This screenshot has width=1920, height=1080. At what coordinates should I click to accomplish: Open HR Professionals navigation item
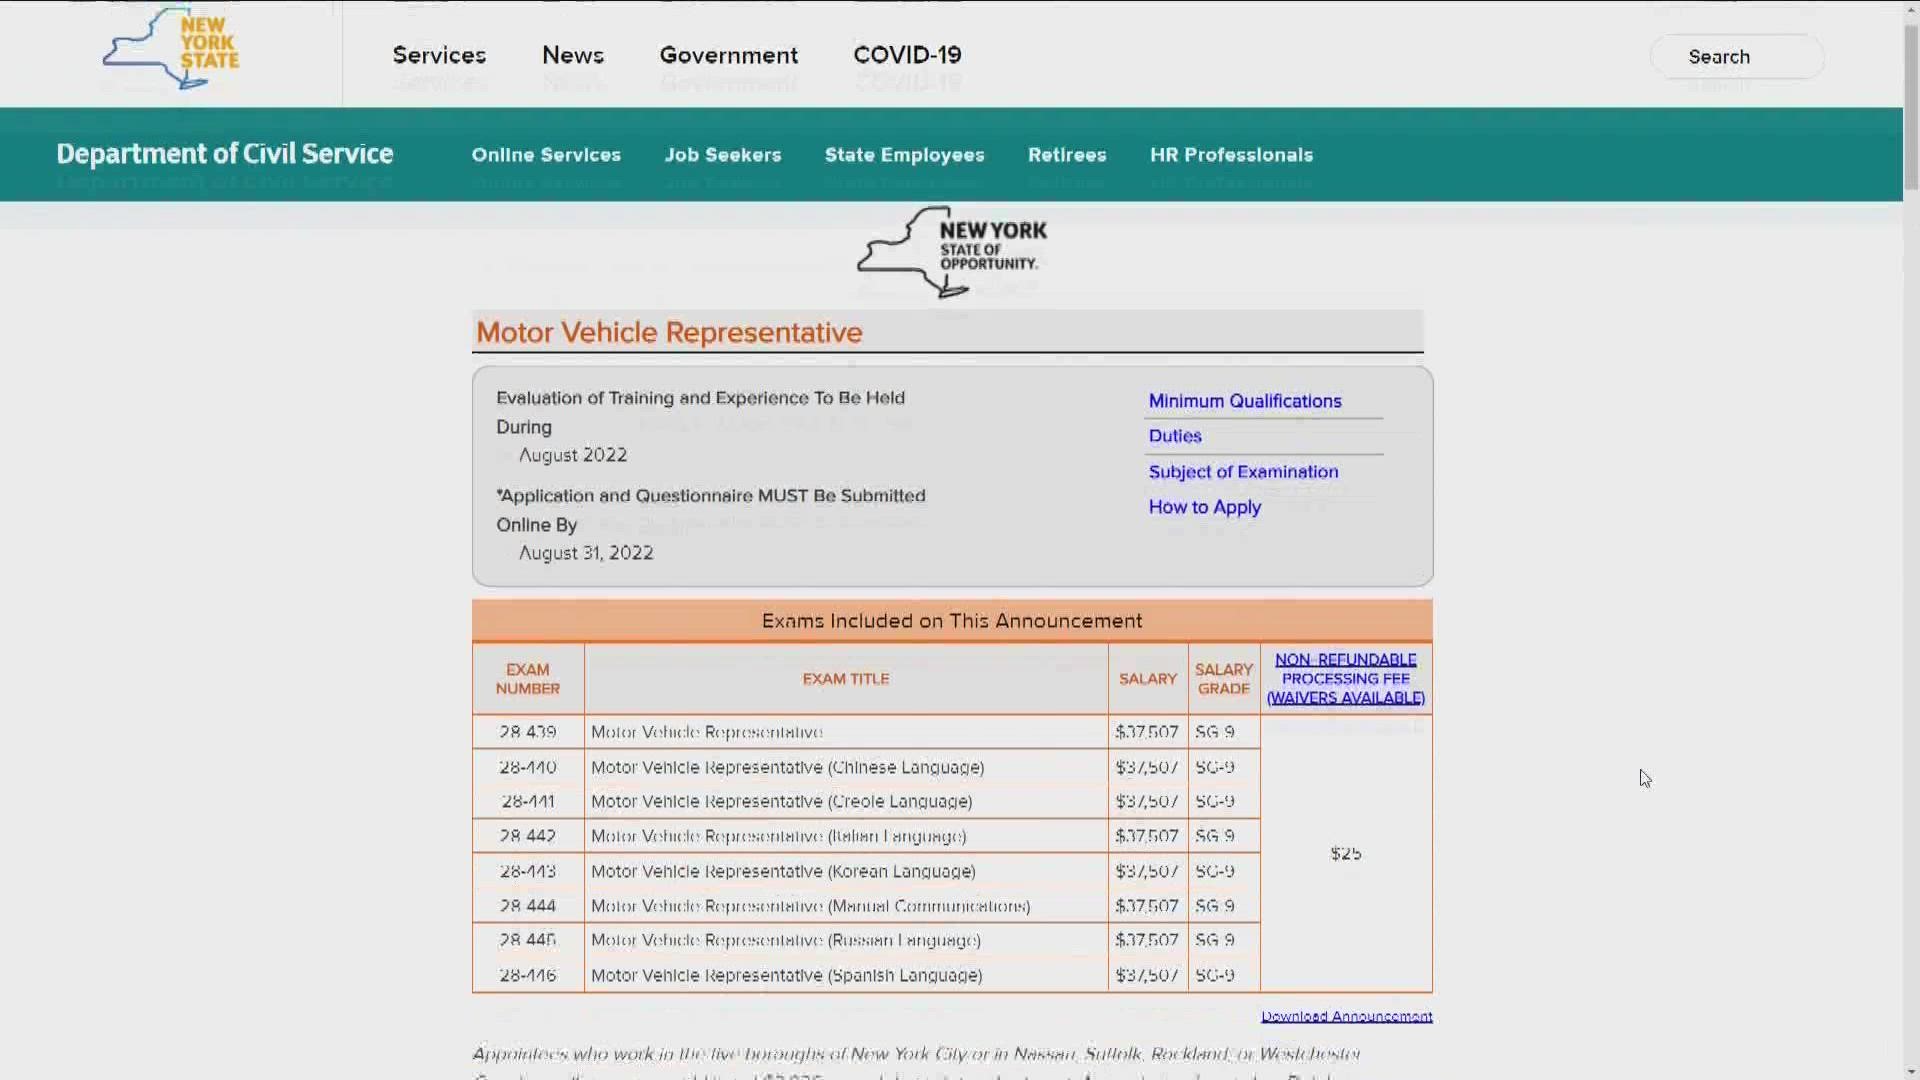pyautogui.click(x=1231, y=155)
